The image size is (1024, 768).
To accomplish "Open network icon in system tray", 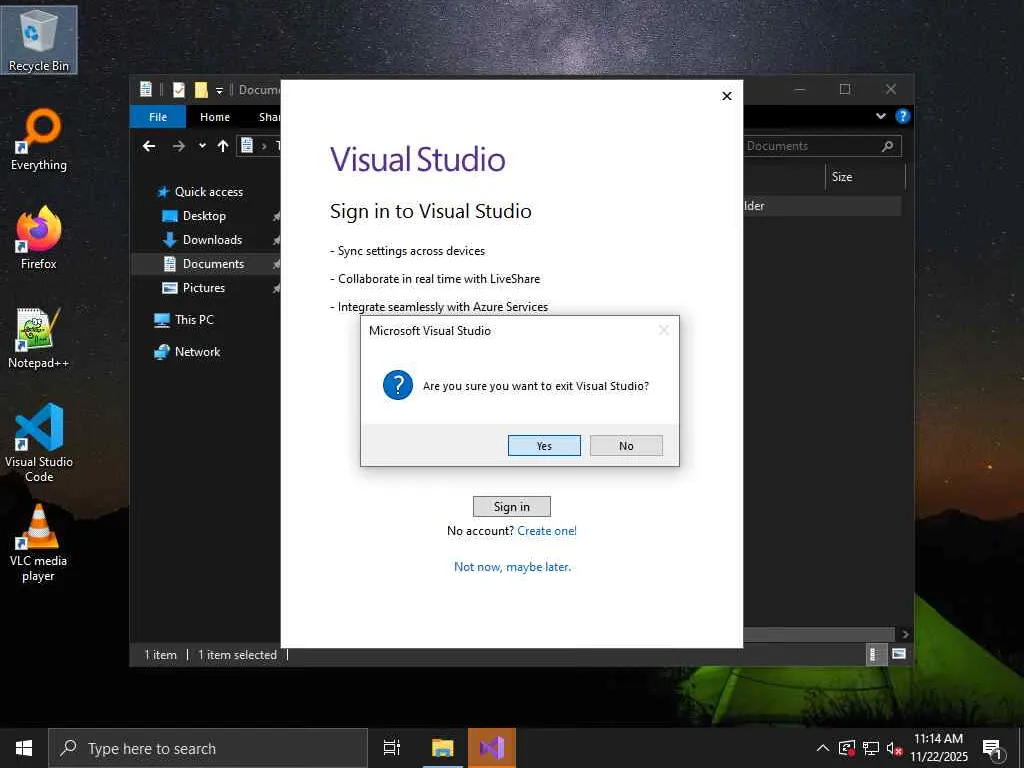I will coord(871,748).
